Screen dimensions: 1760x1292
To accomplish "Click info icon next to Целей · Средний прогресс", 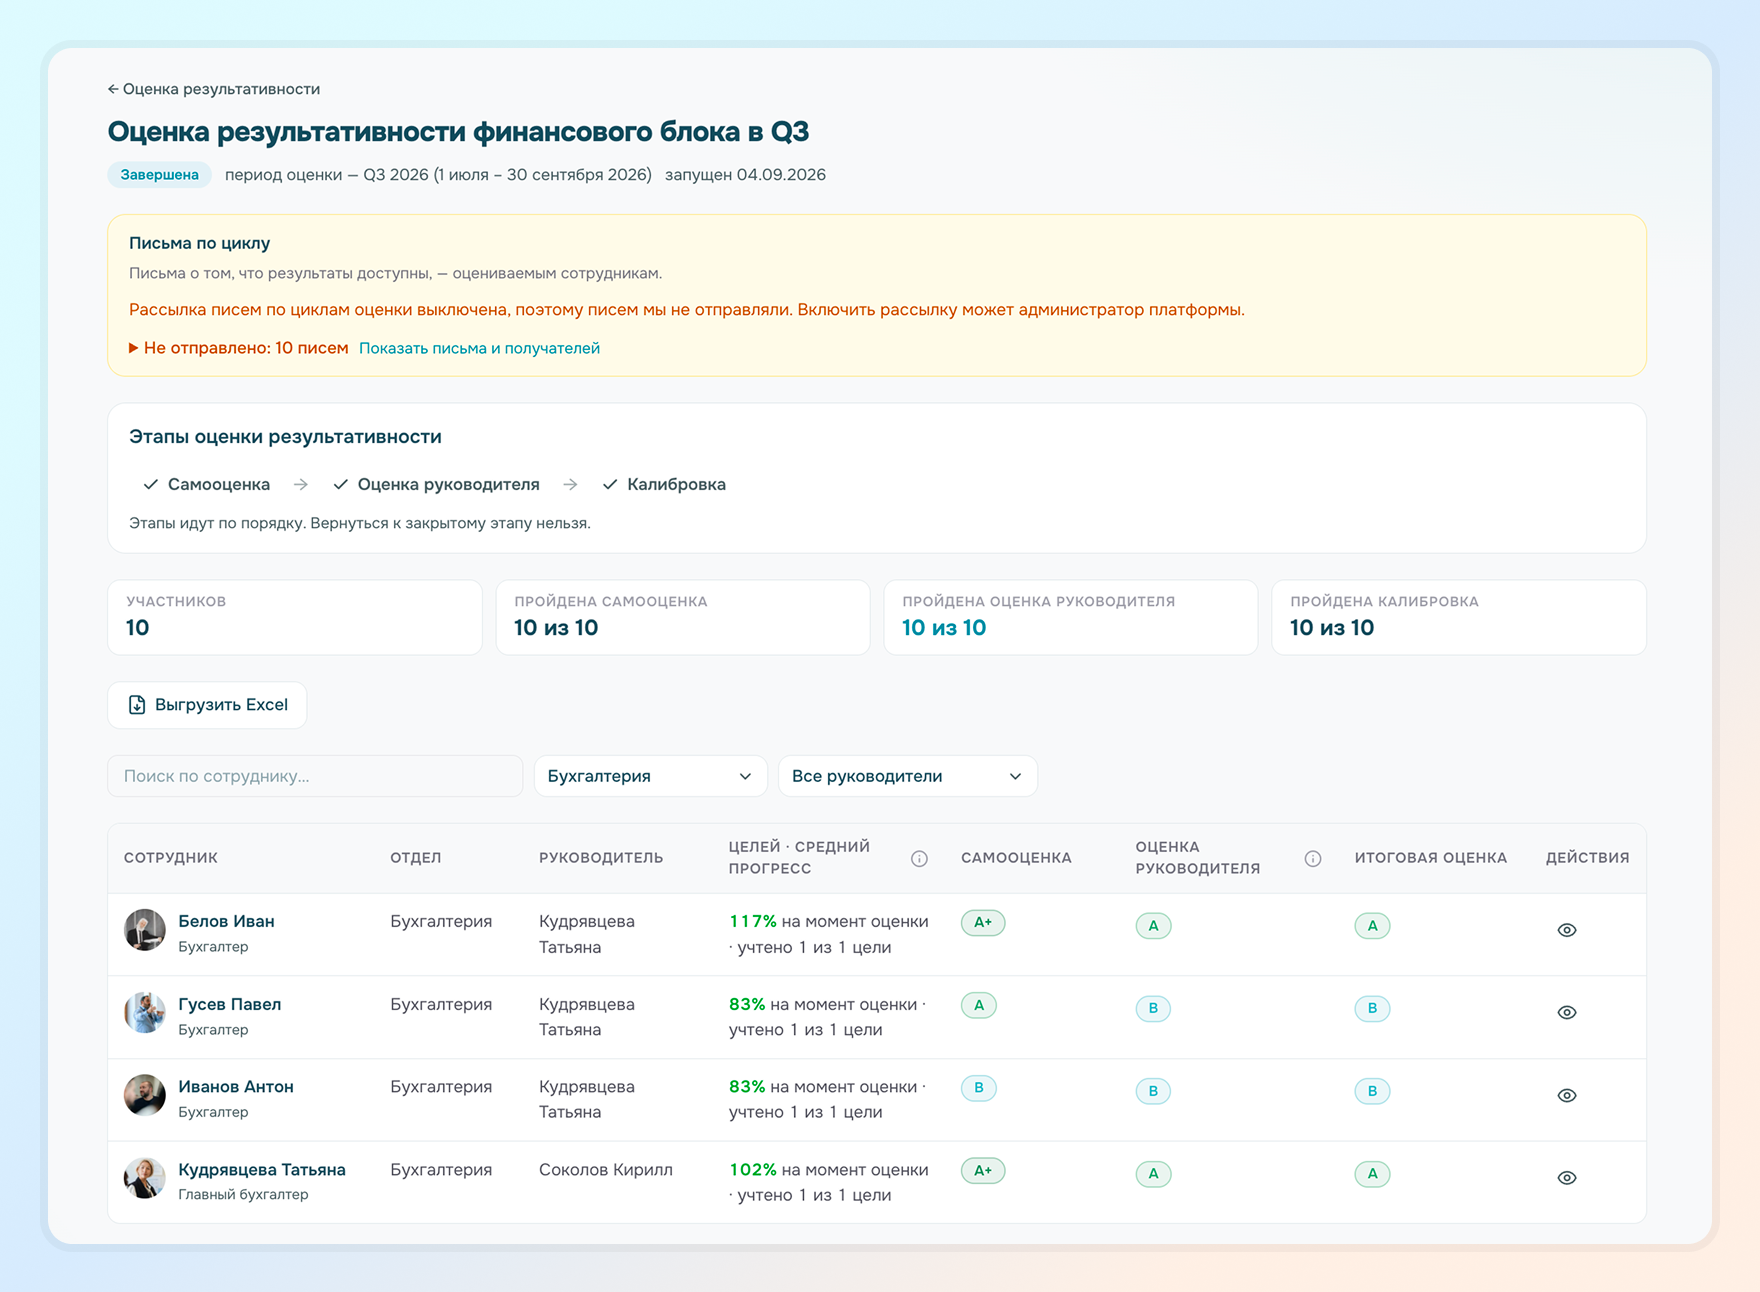I will [x=919, y=858].
